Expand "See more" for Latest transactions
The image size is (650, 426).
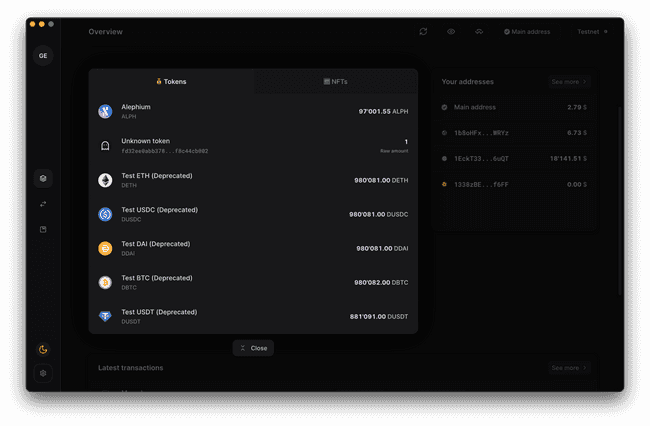pyautogui.click(x=570, y=368)
